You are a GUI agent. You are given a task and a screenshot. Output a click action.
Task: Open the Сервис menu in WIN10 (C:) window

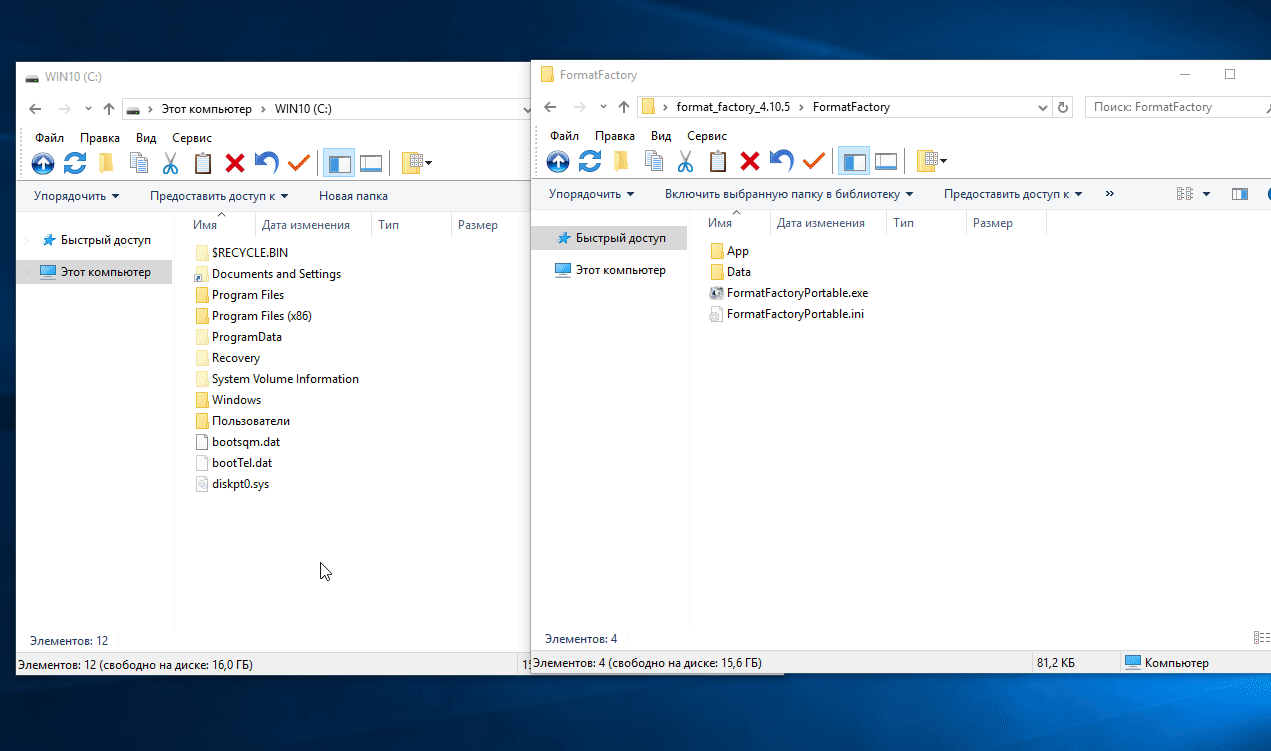click(x=192, y=138)
